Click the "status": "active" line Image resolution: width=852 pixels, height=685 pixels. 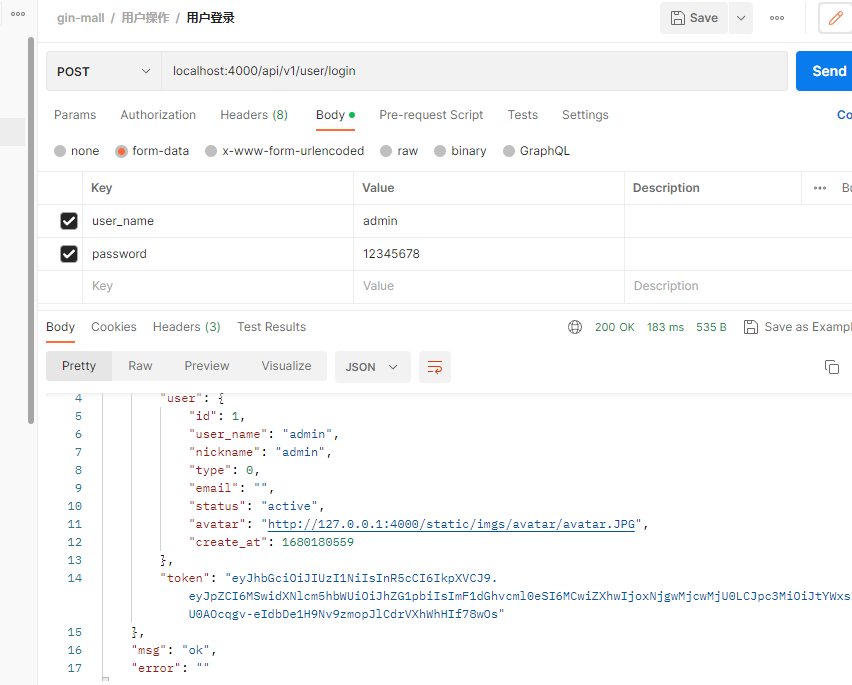tap(256, 506)
